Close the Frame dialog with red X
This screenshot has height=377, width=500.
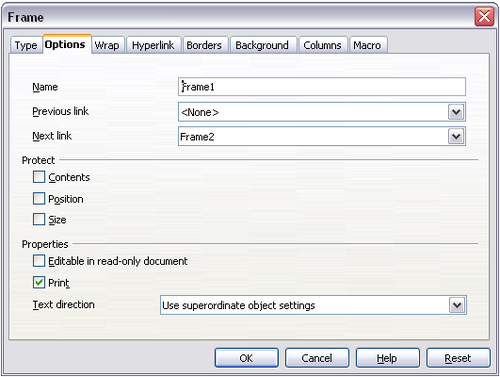pos(484,17)
